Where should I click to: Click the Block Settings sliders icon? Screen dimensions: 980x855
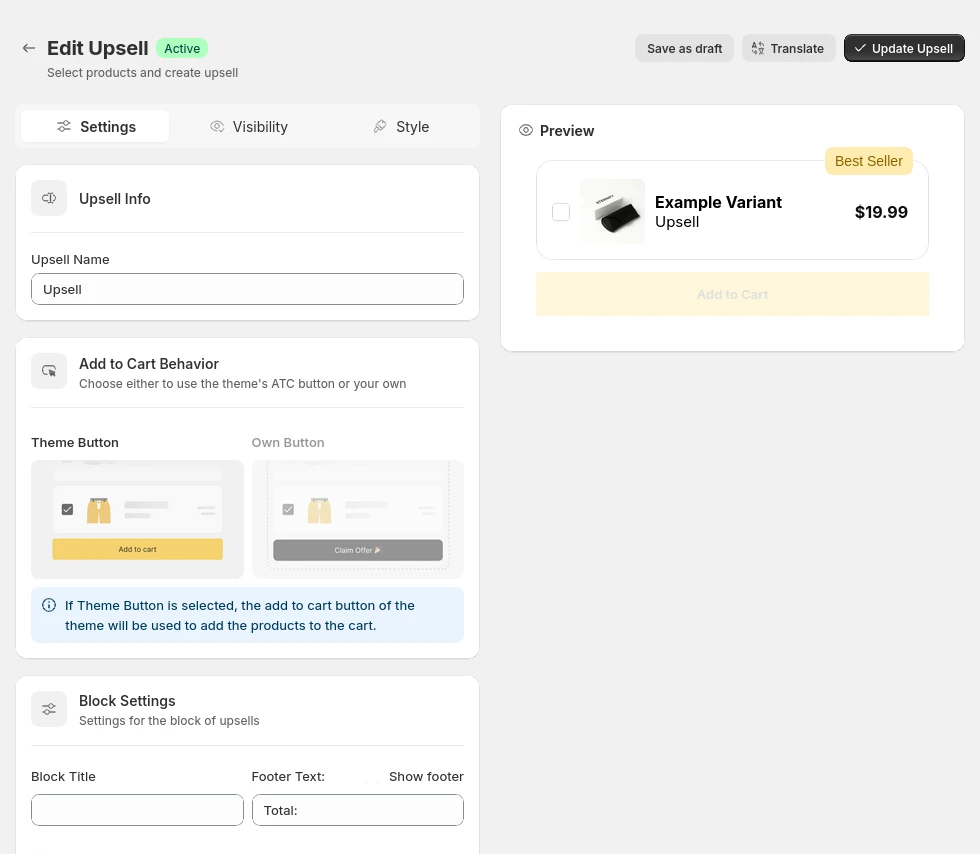pyautogui.click(x=49, y=709)
